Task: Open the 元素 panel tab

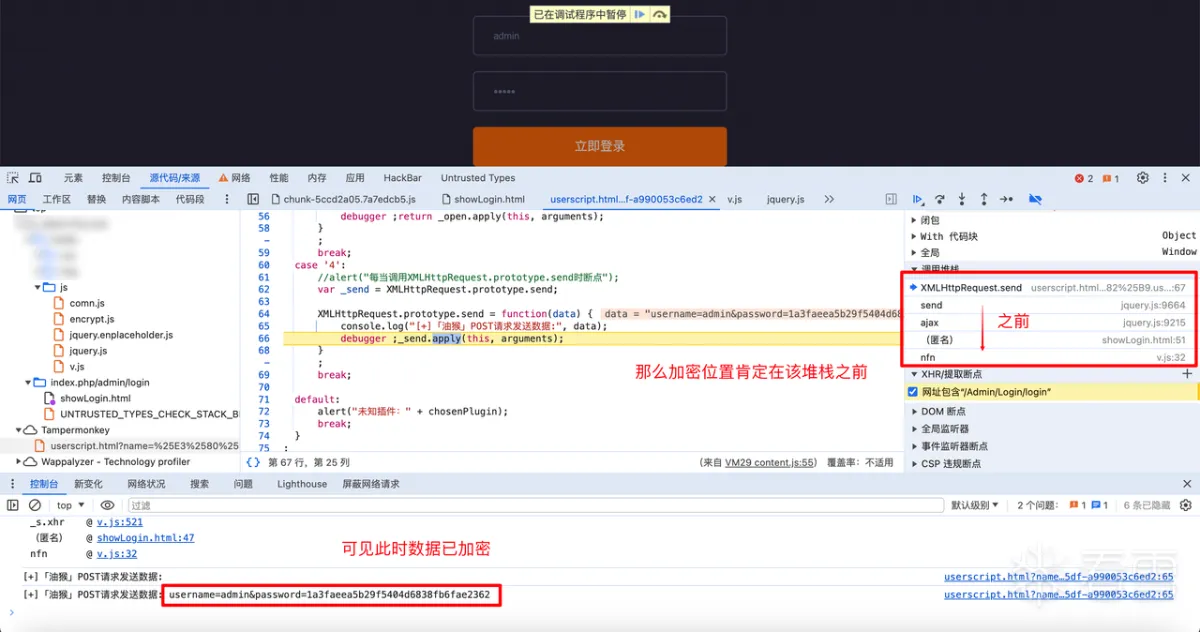Action: coord(74,178)
